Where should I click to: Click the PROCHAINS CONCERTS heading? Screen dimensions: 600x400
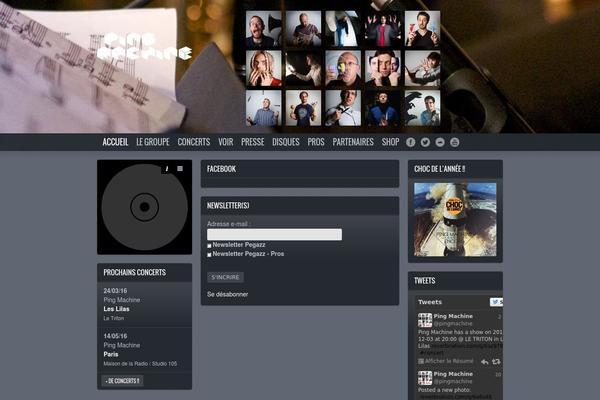135,272
